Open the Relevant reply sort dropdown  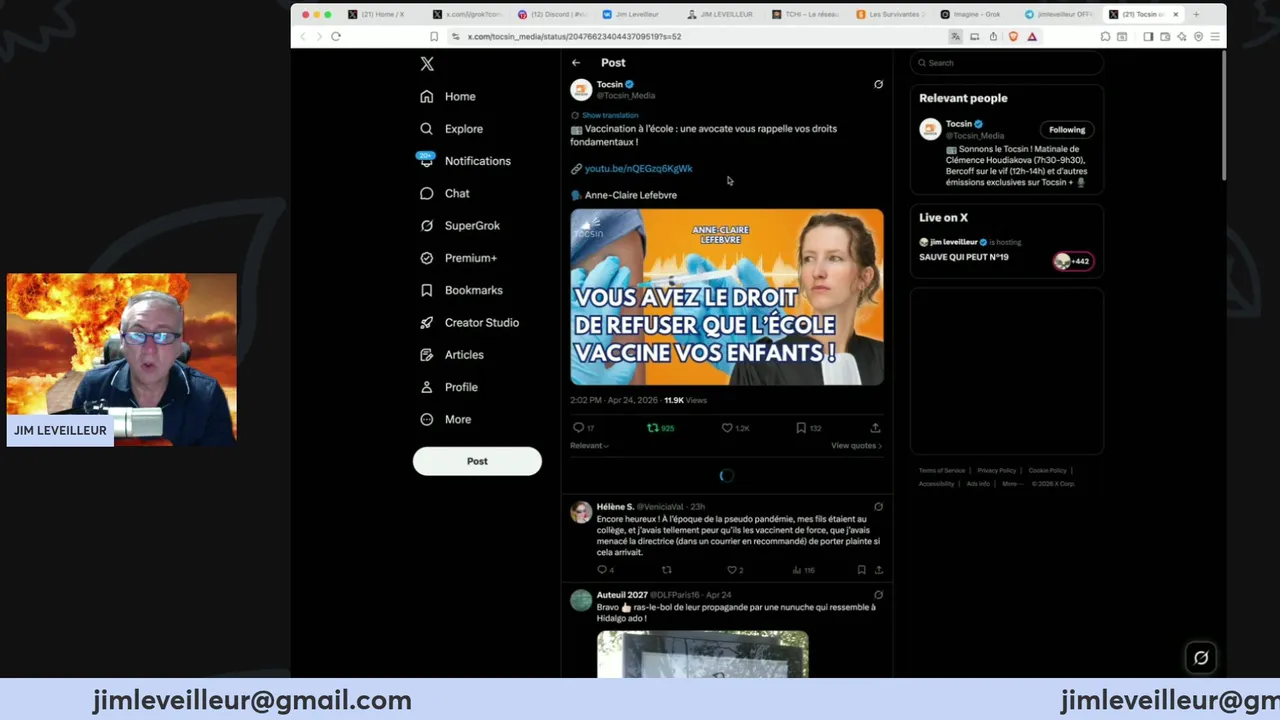[589, 446]
